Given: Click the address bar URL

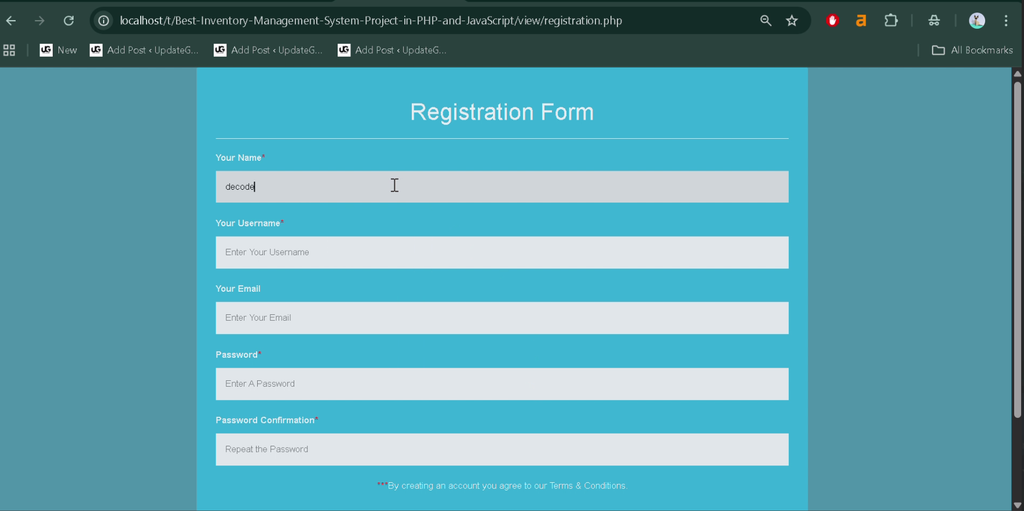Looking at the screenshot, I should (x=371, y=21).
